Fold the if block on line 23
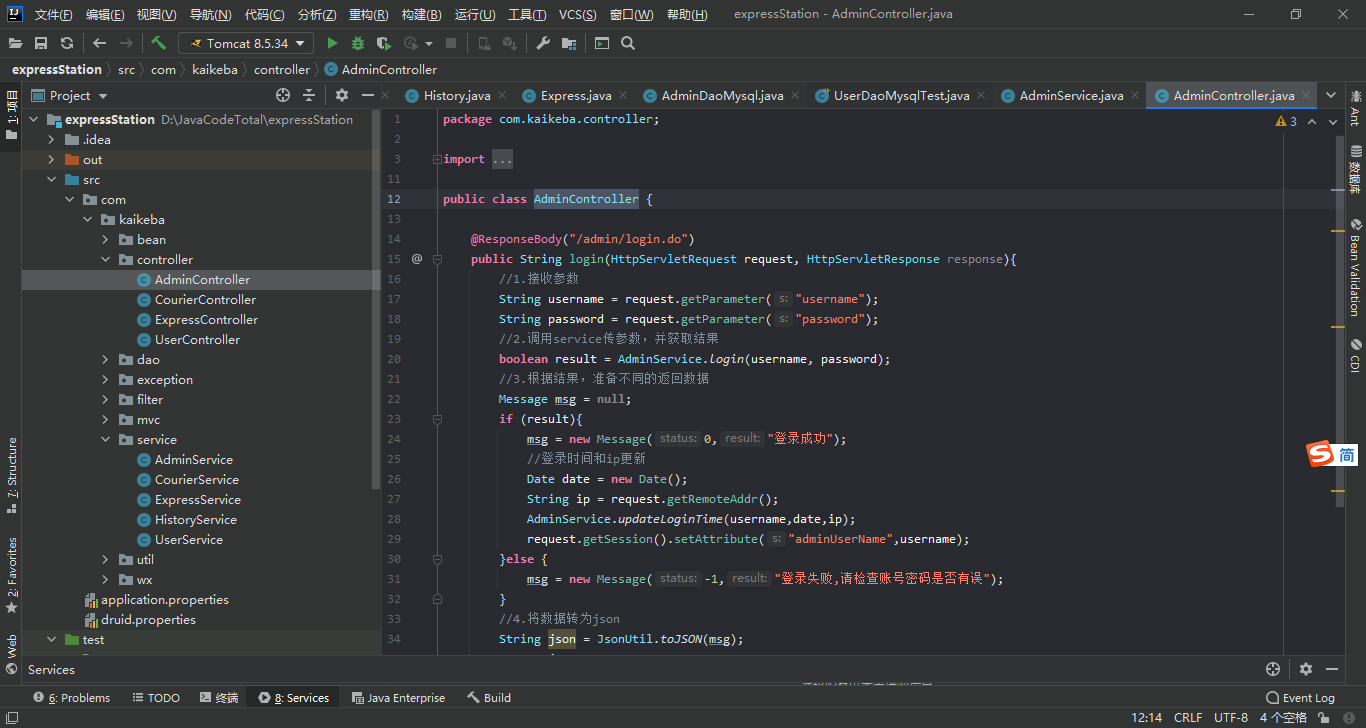This screenshot has width=1366, height=728. pyautogui.click(x=437, y=419)
